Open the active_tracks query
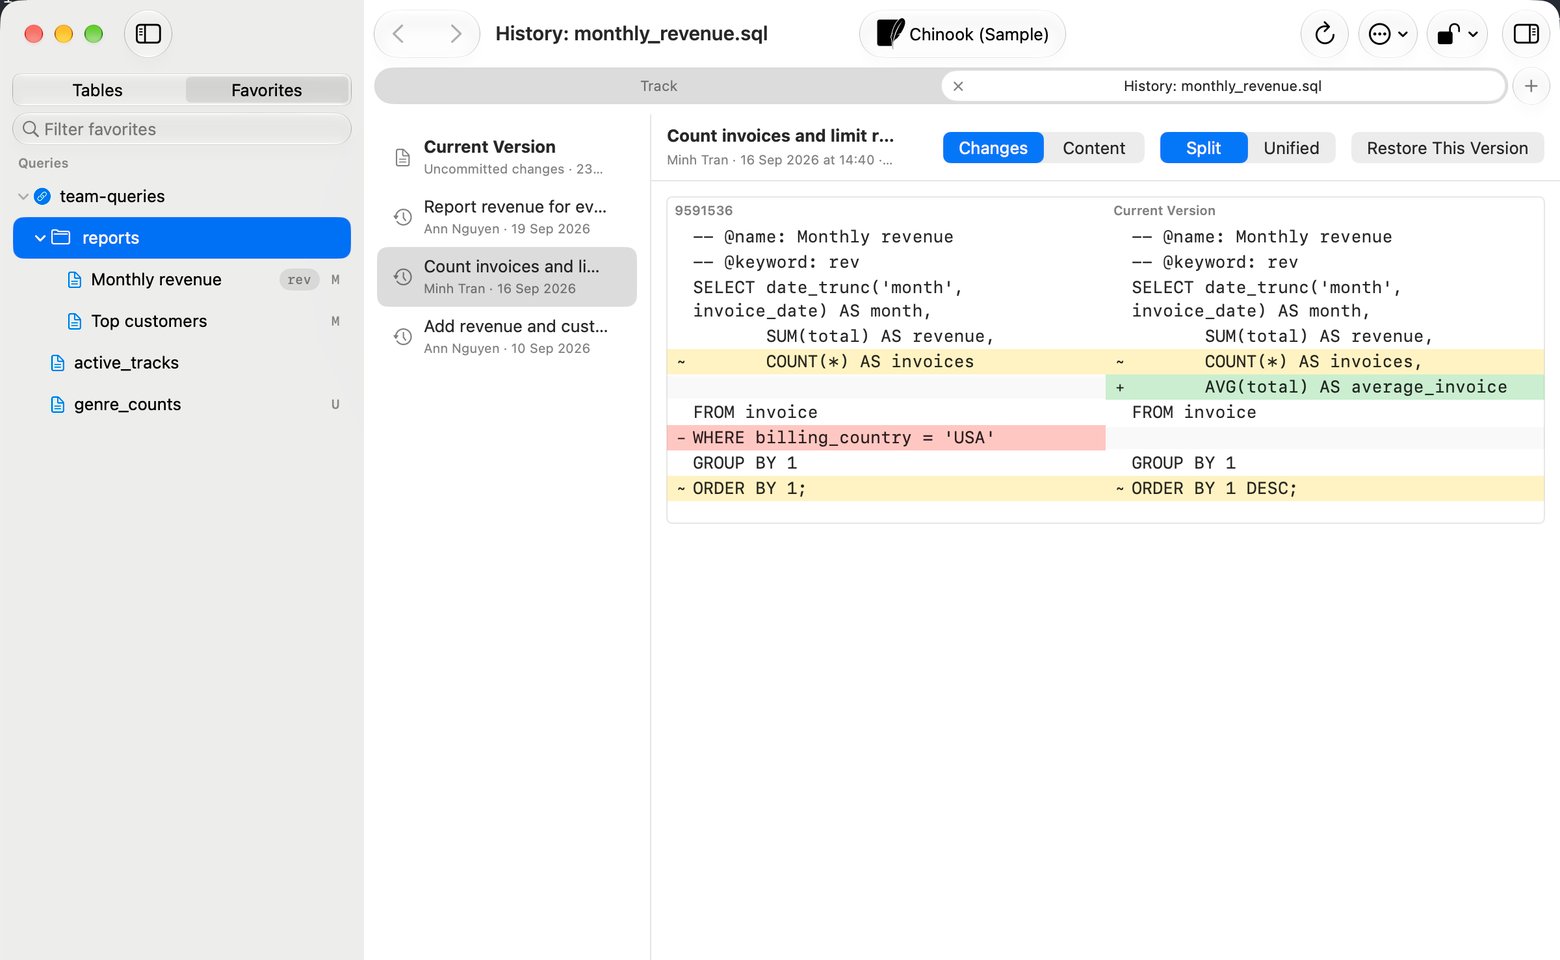The image size is (1560, 960). click(126, 363)
